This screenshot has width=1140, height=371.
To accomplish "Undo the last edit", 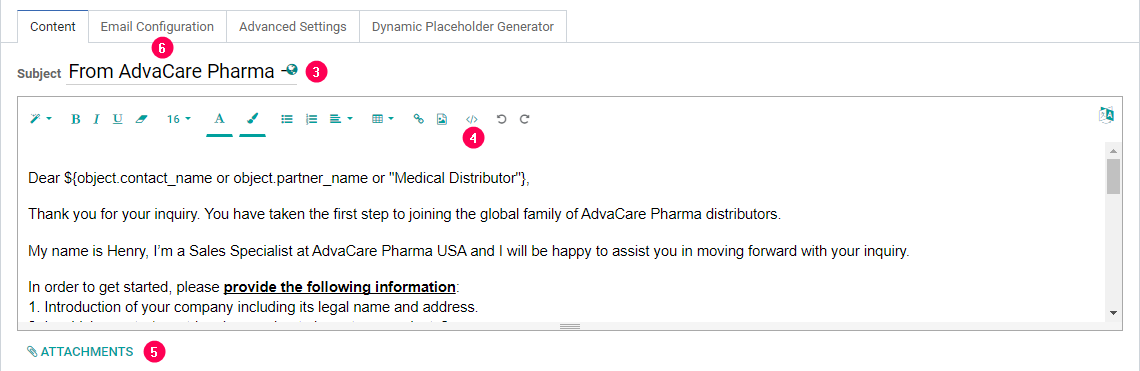I will [501, 119].
